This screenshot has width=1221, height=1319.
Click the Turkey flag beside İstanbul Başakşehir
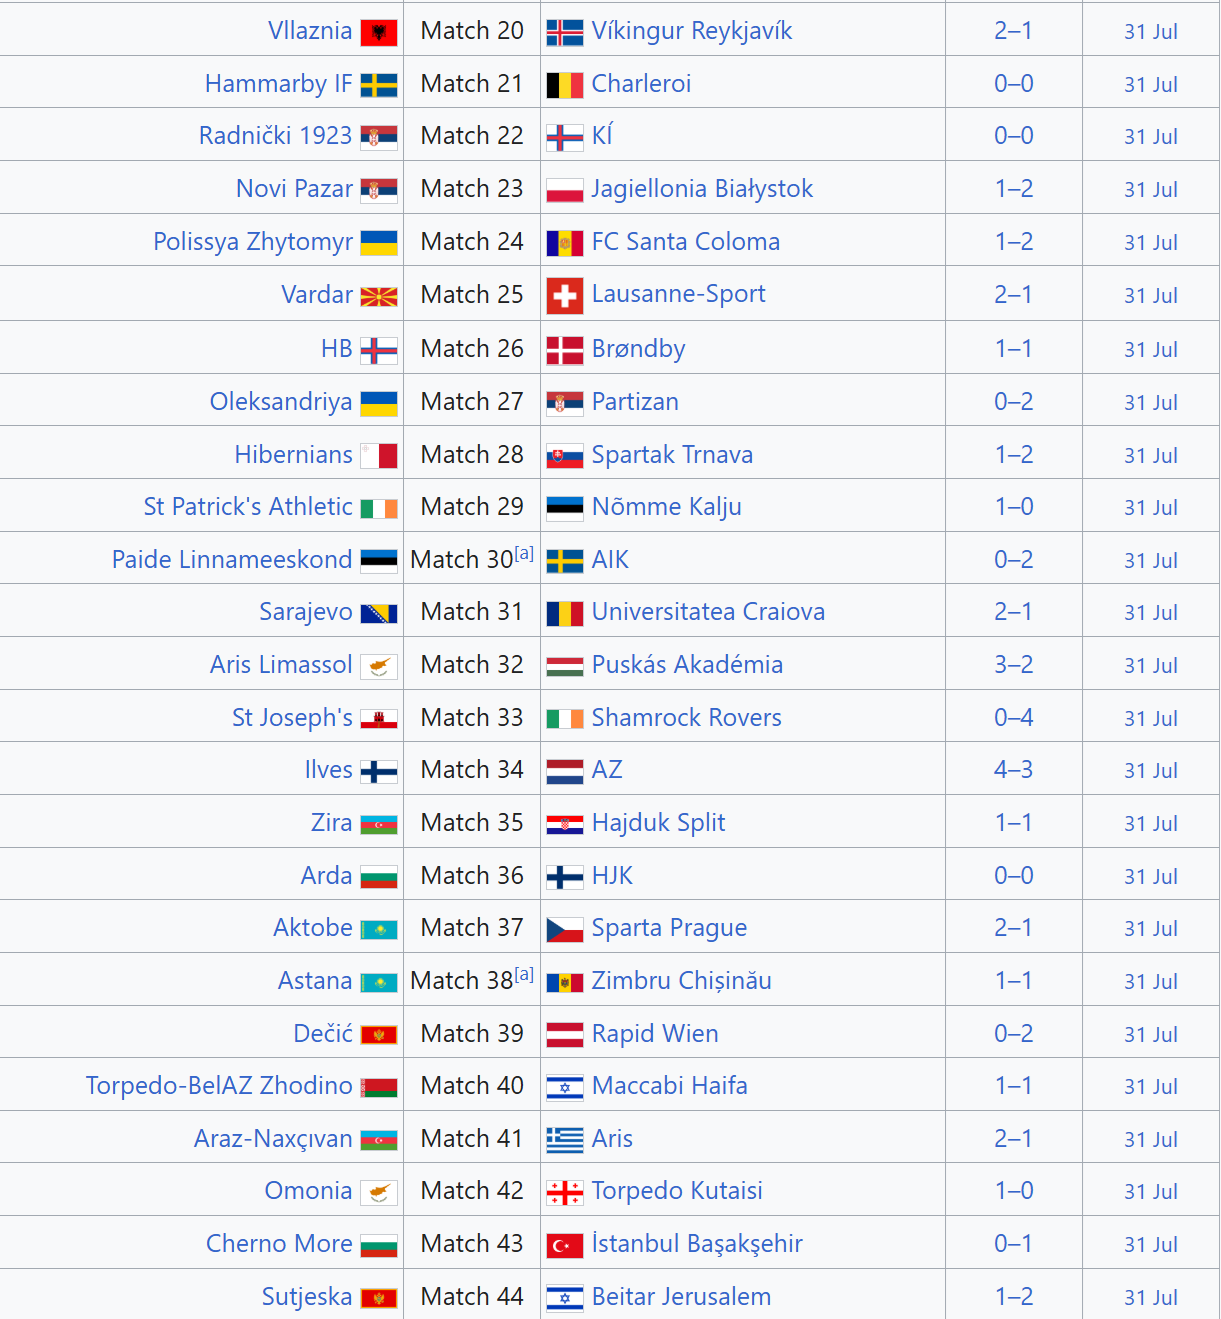click(565, 1245)
